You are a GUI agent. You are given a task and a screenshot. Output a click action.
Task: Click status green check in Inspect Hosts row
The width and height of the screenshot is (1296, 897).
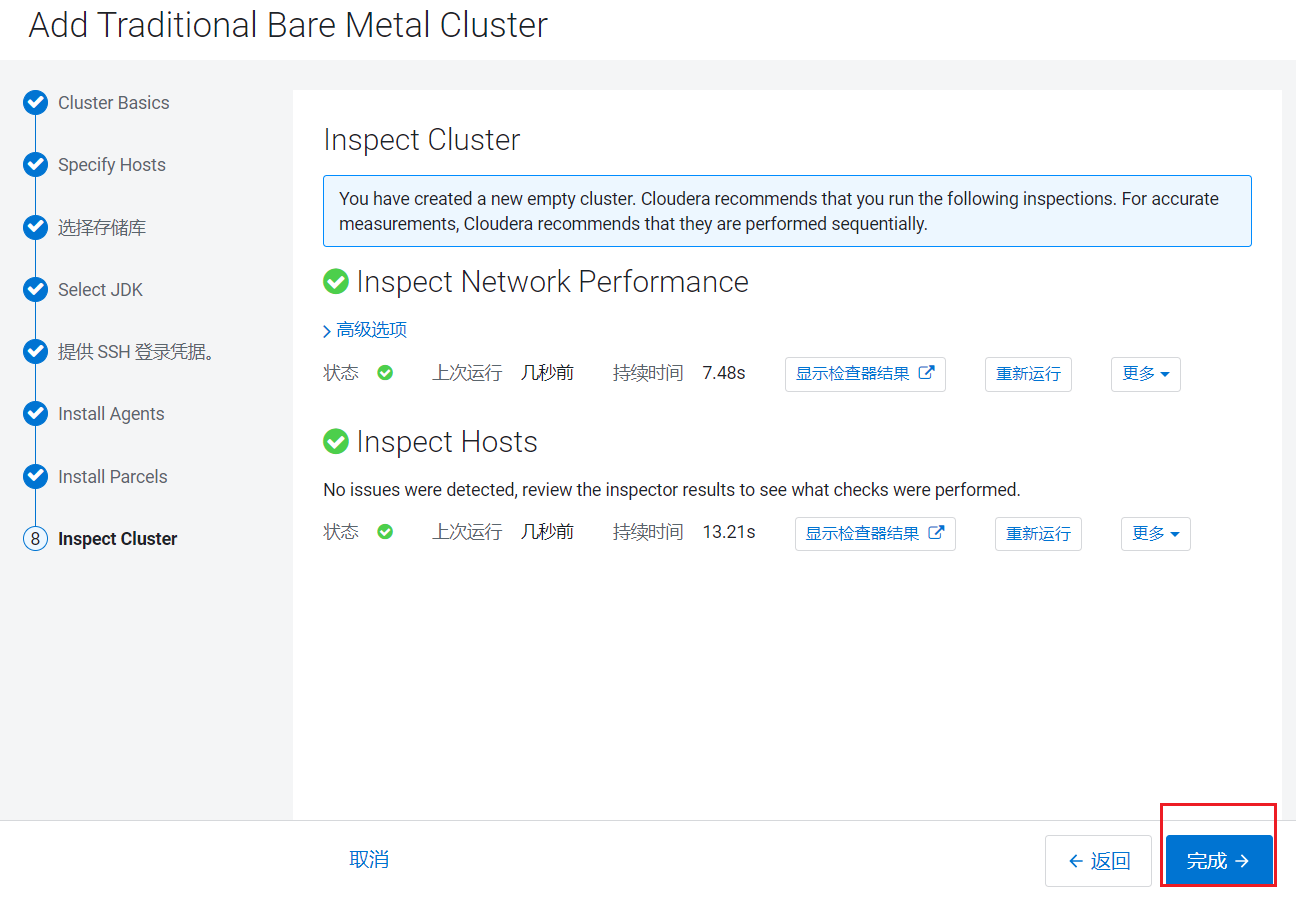(x=385, y=532)
